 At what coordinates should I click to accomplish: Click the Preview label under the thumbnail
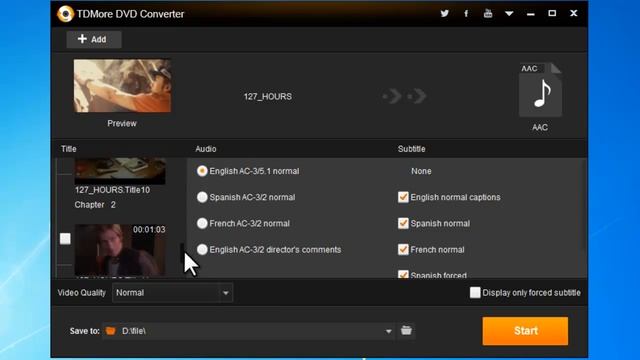[x=122, y=123]
